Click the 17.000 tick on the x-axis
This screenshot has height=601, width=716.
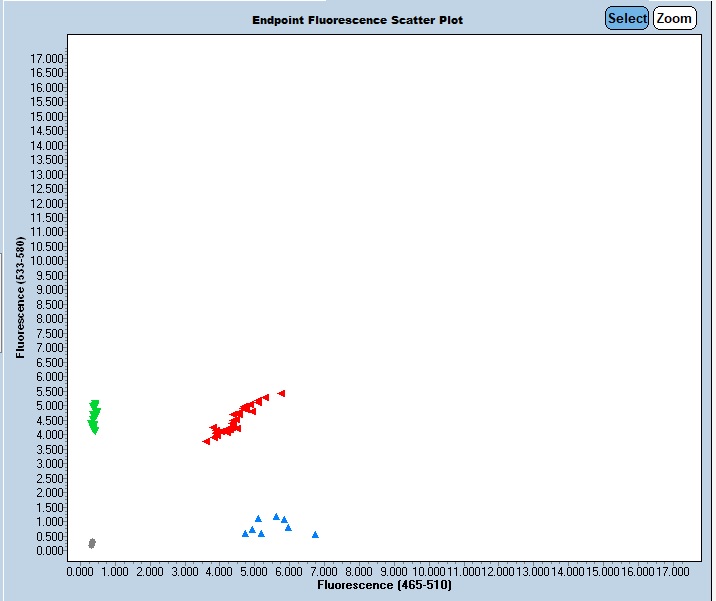[x=672, y=571]
